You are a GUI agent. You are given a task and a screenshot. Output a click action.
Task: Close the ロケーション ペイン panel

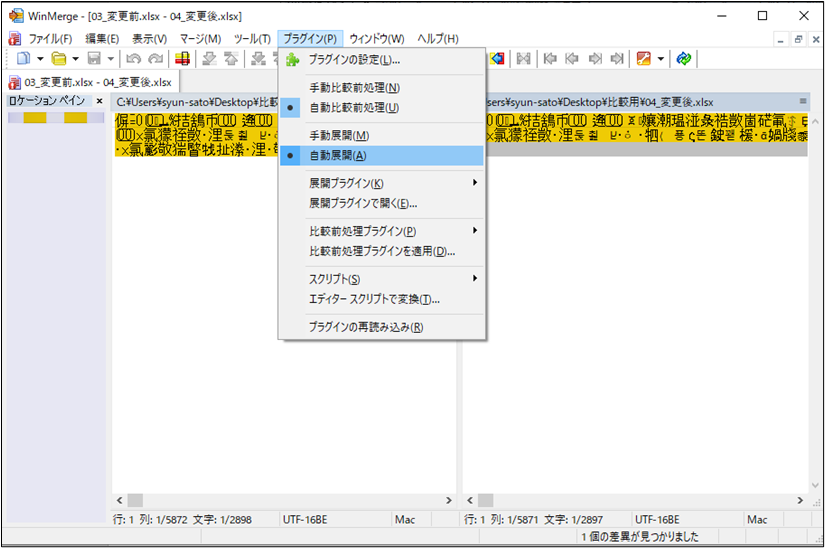coord(99,101)
